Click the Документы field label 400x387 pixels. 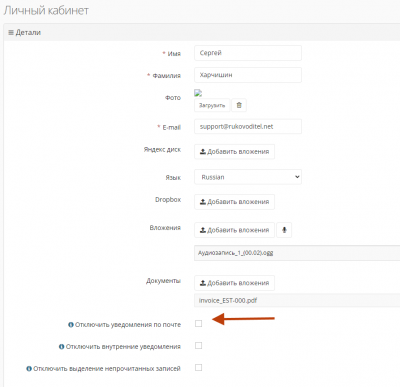tap(163, 281)
